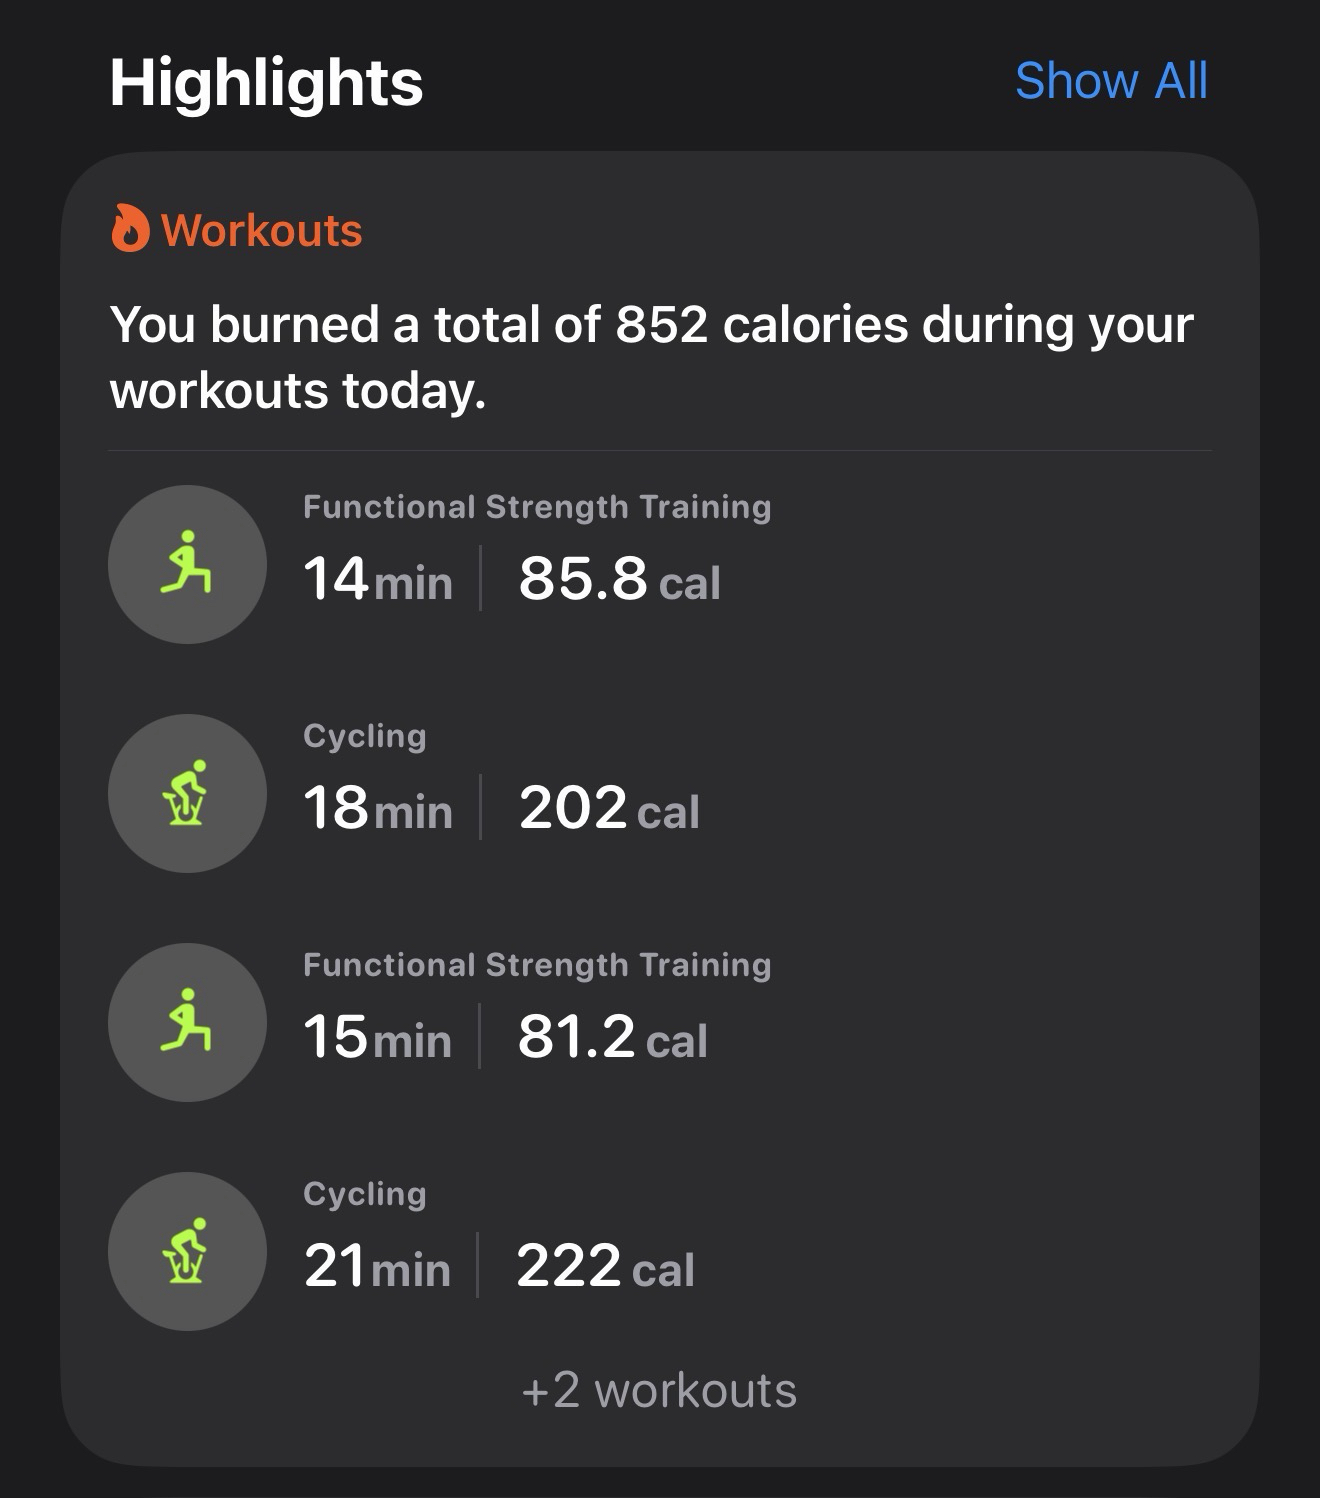Select the 15 min duration
Image resolution: width=1320 pixels, height=1498 pixels.
[377, 1037]
